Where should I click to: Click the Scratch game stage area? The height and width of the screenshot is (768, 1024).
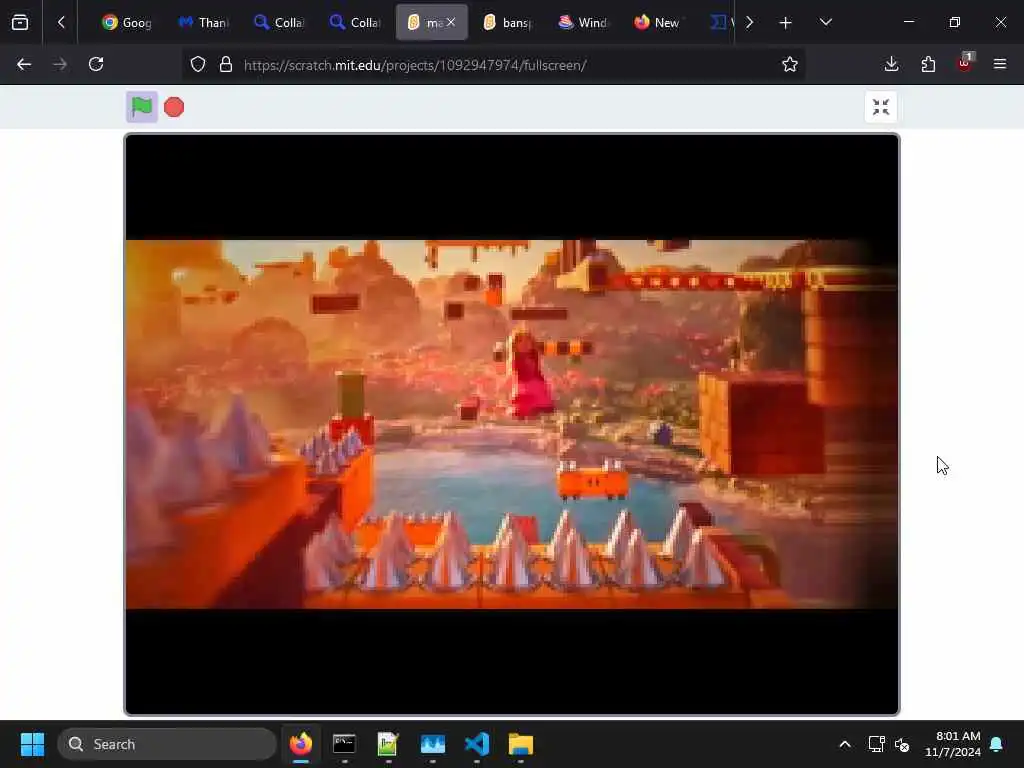[512, 424]
